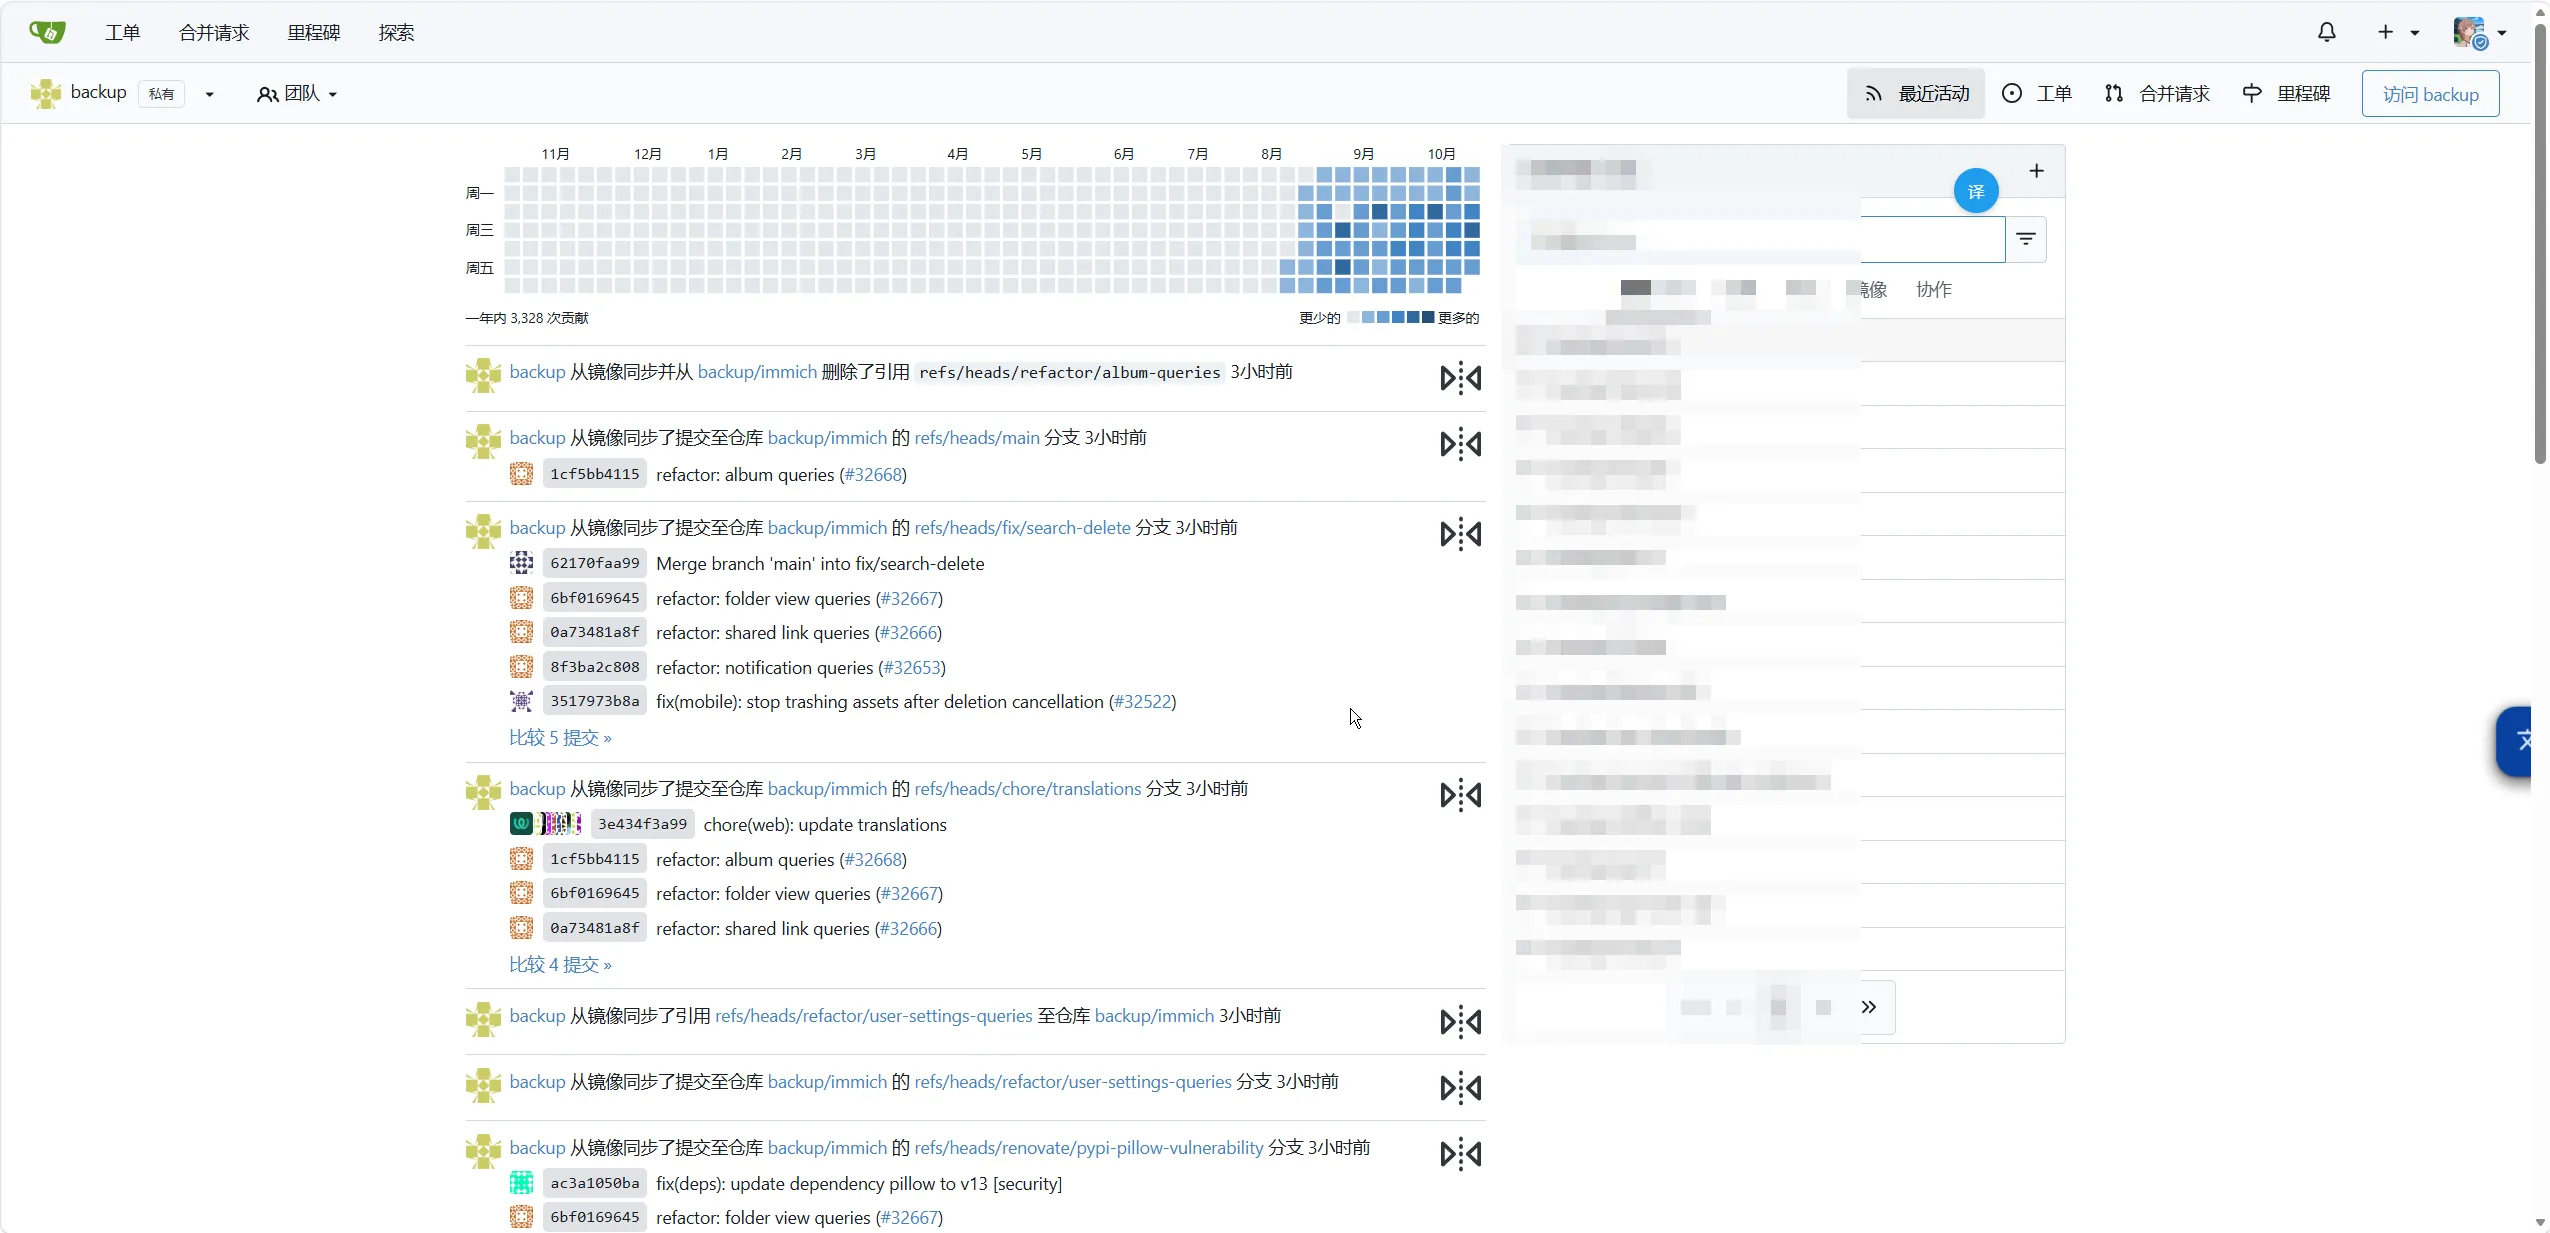Screen dimensions: 2550x1233
Task: Open the repository filter icon
Action: tap(2026, 239)
